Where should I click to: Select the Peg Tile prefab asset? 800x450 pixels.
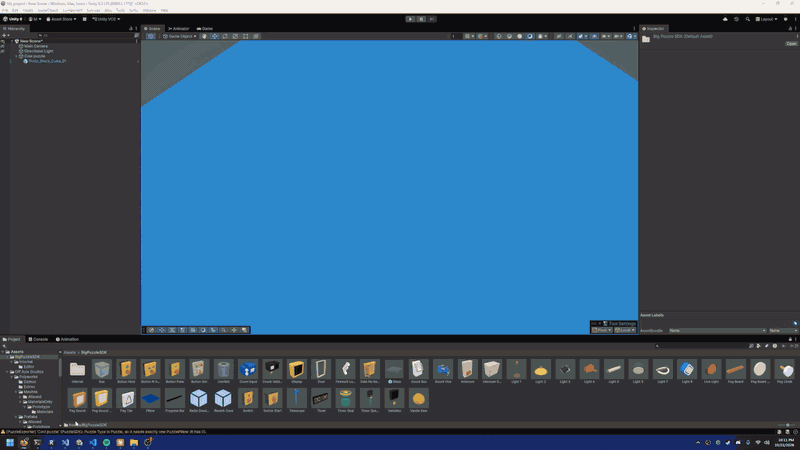coord(126,401)
